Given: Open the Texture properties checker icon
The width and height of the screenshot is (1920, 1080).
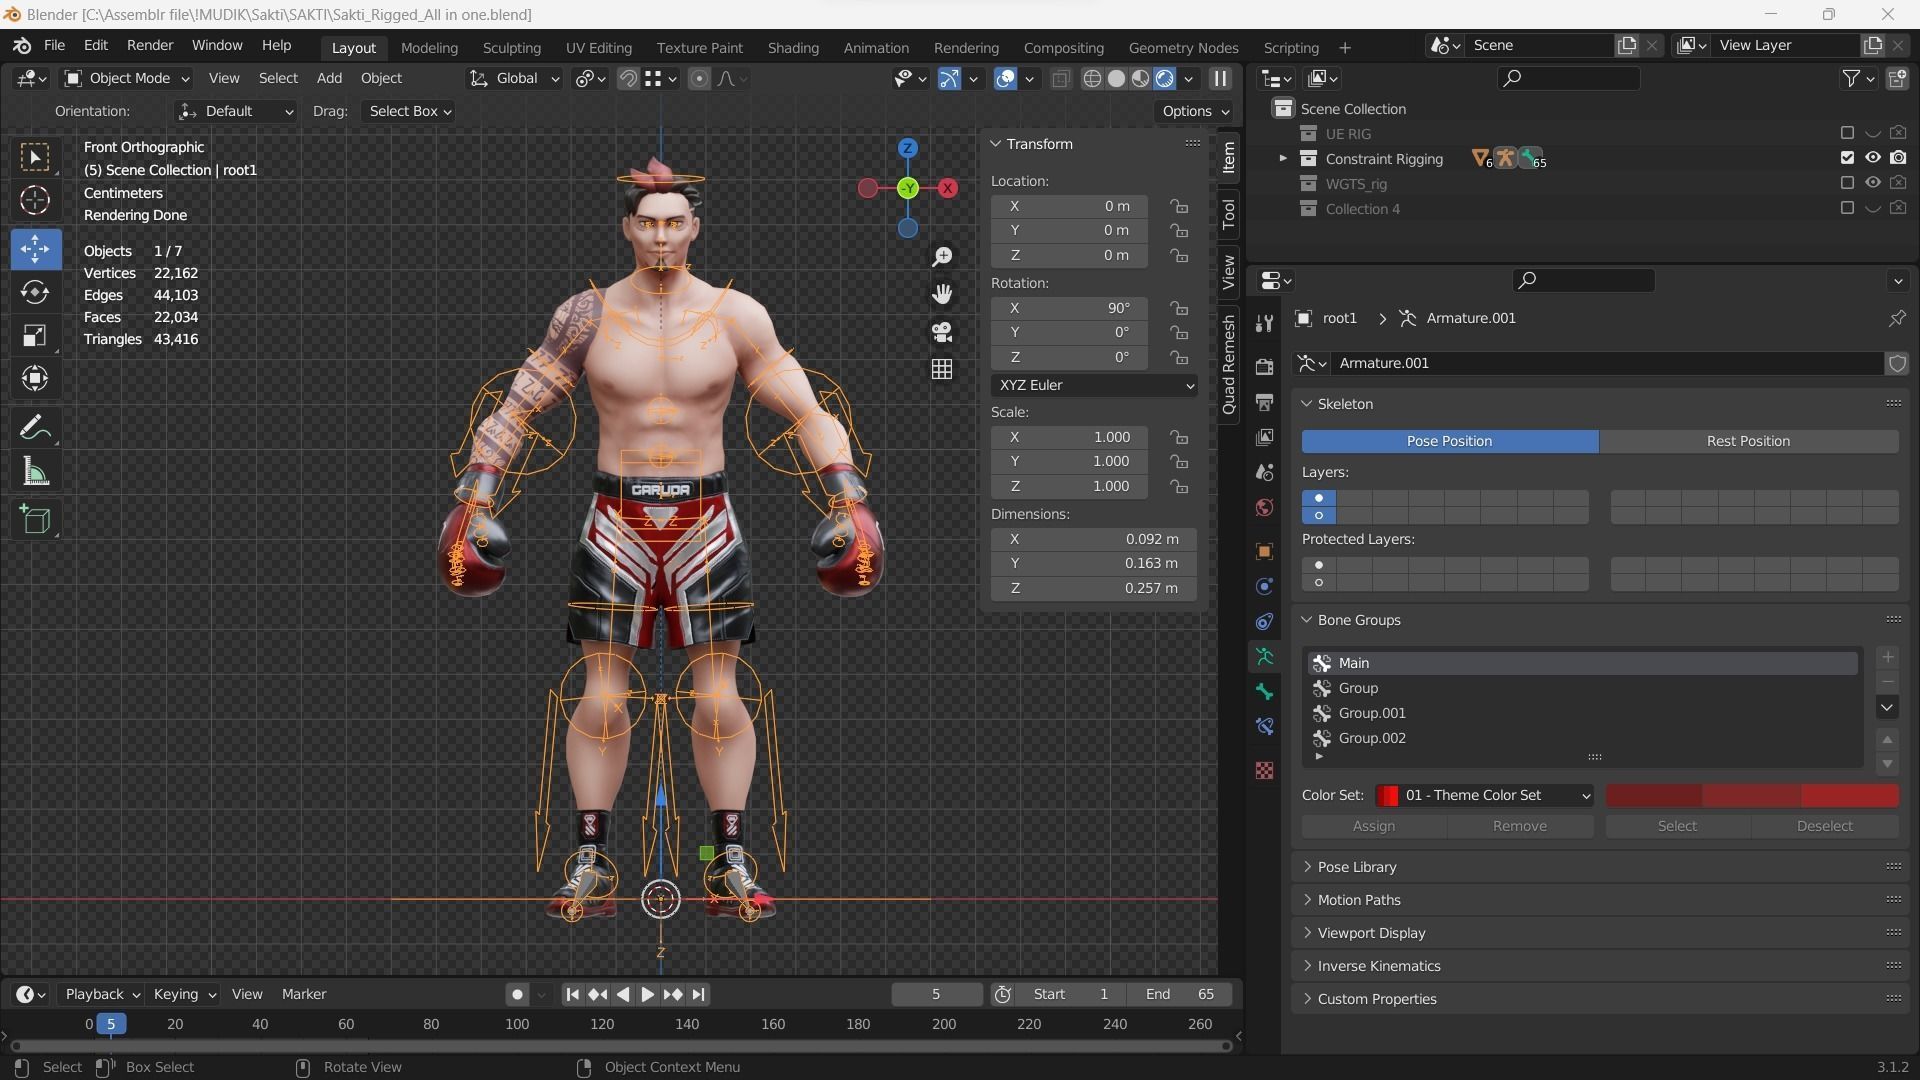Looking at the screenshot, I should pos(1265,771).
